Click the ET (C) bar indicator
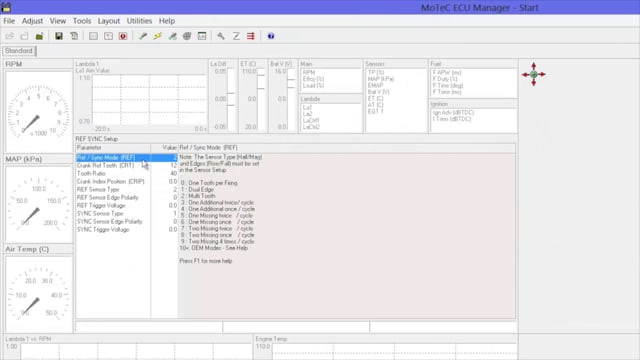This screenshot has height=360, width=640. (261, 100)
